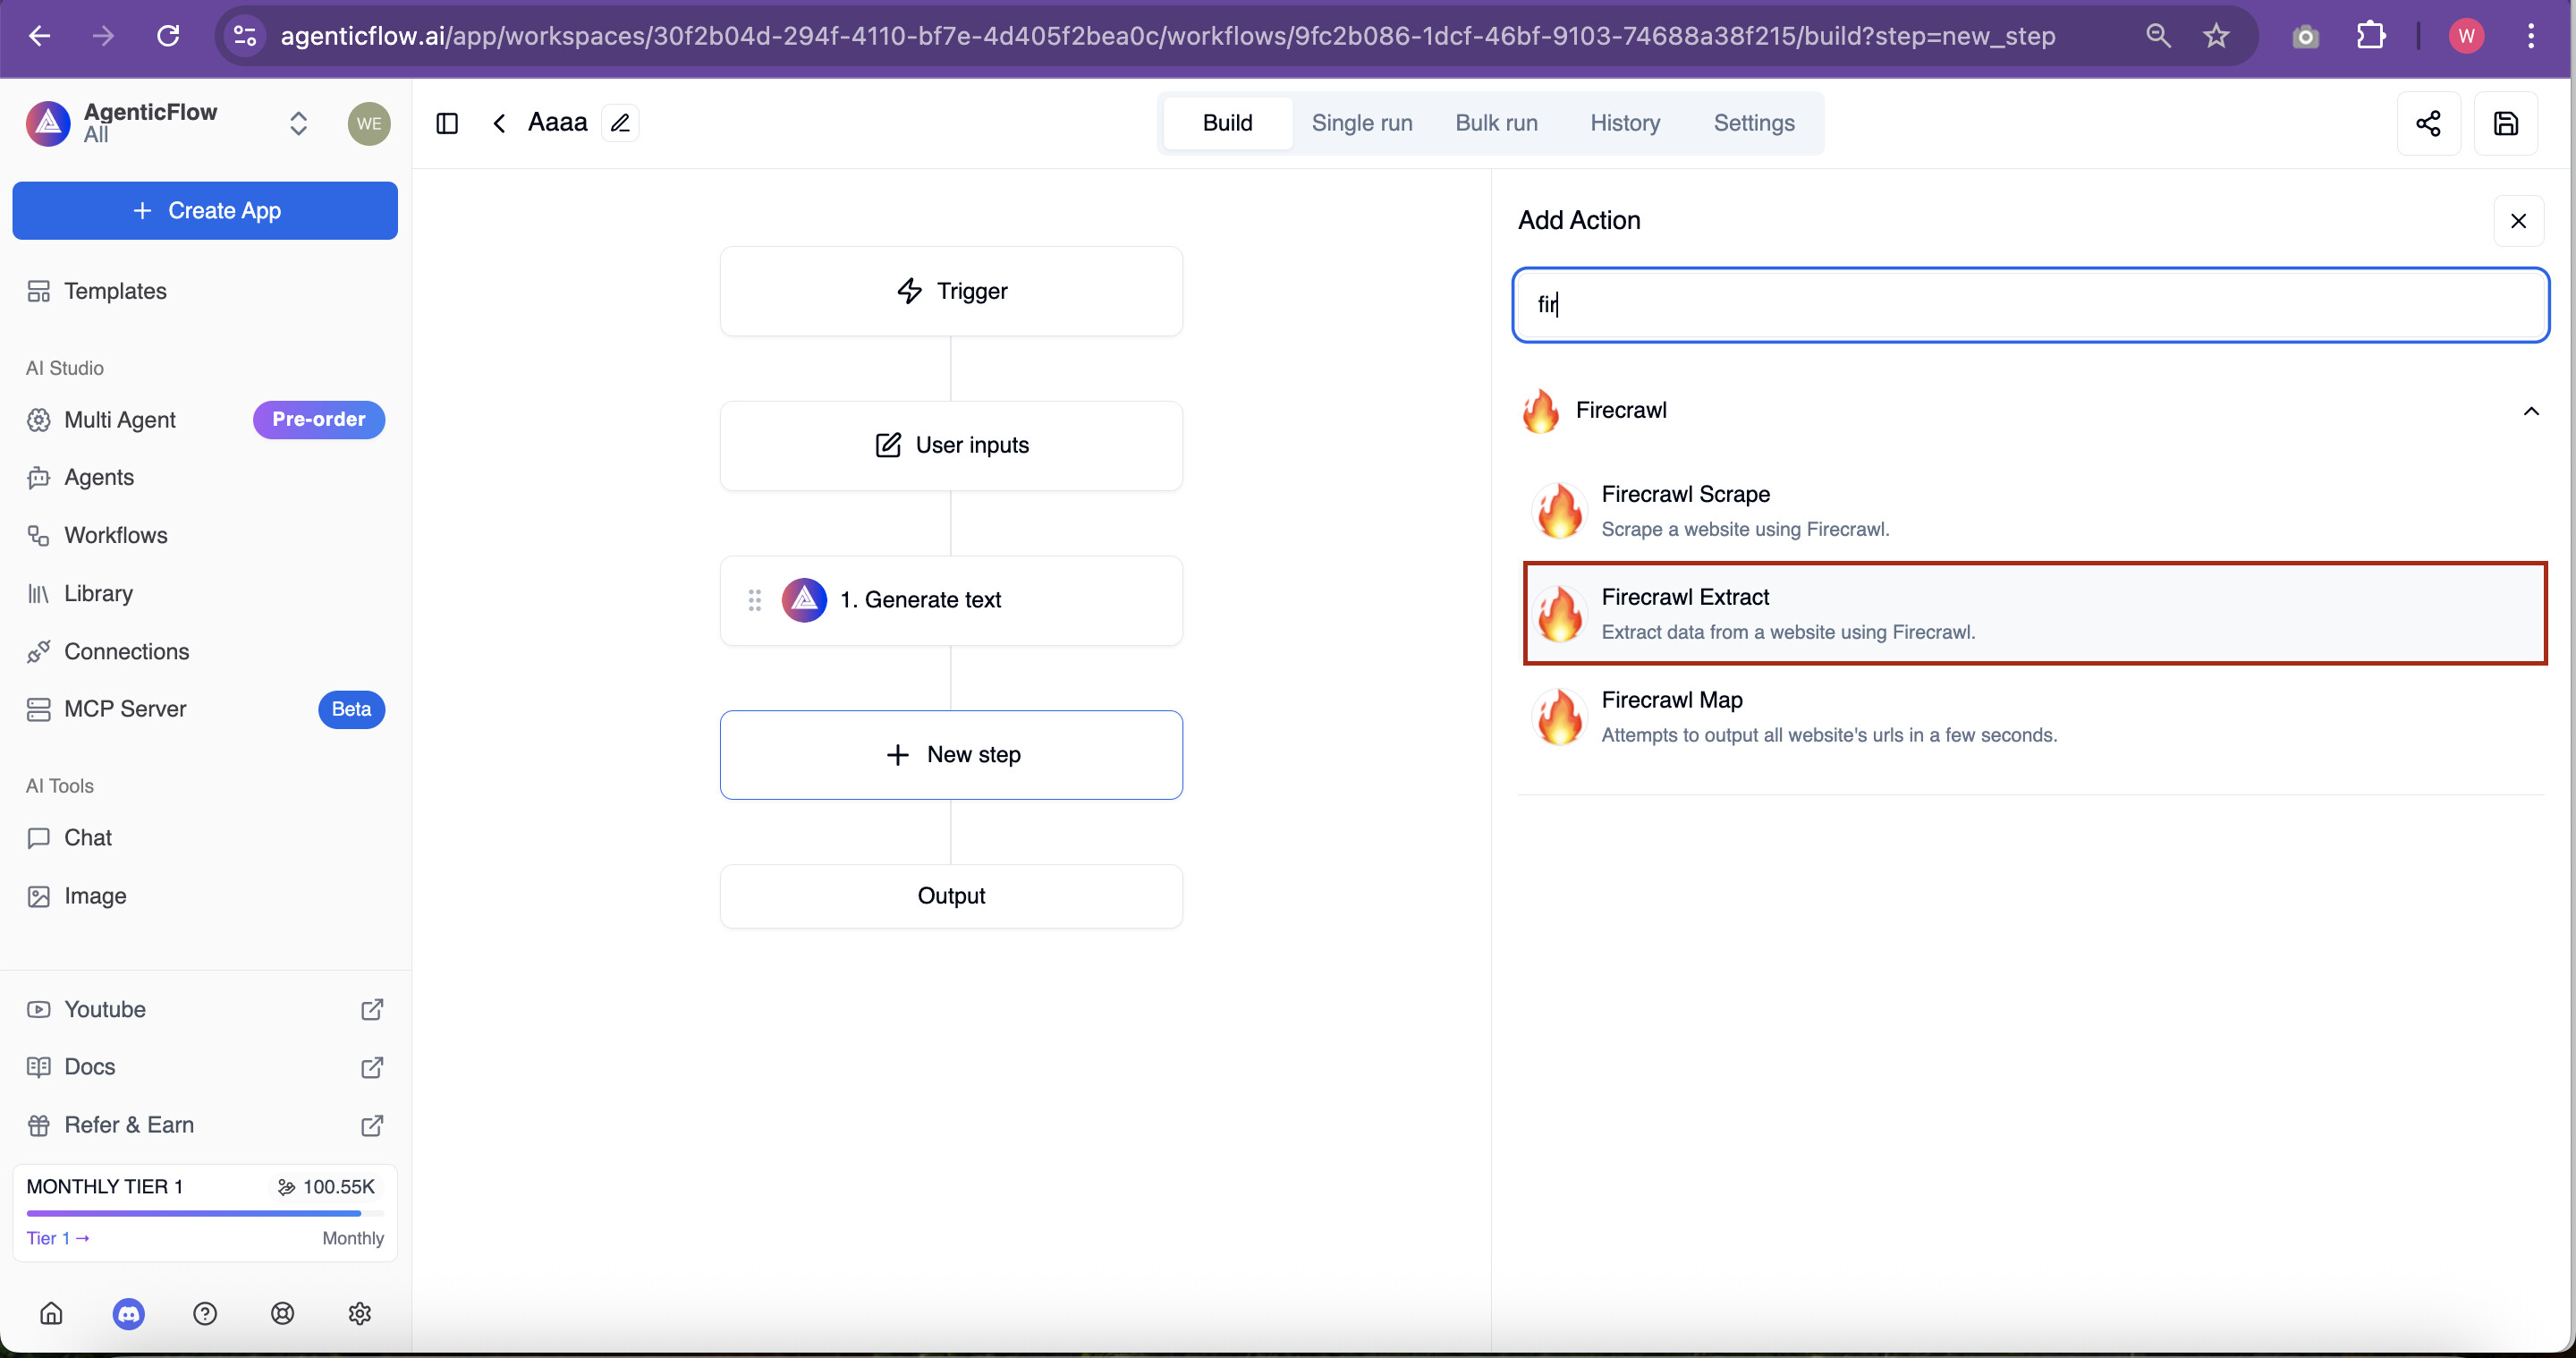
Task: Open the workspace switcher arrows
Action: tap(298, 123)
